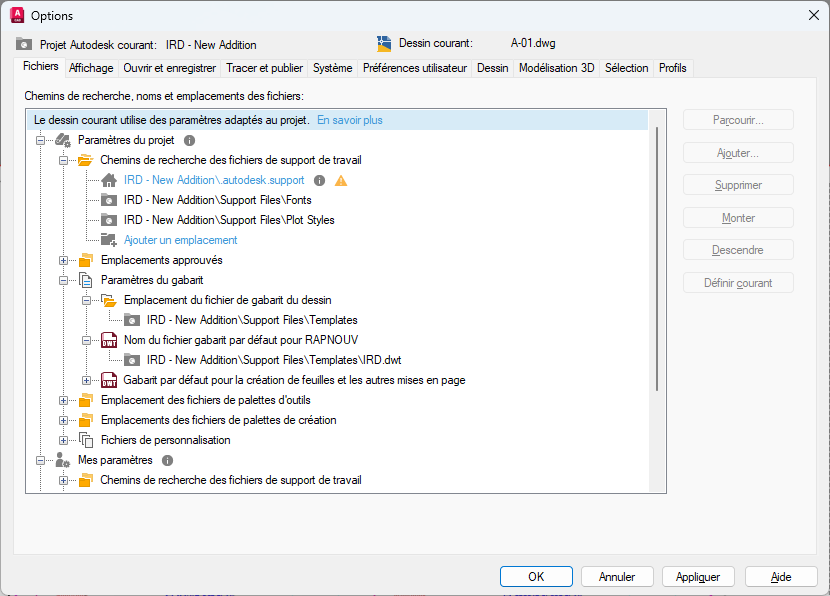Click the Appliquer button
This screenshot has height=596, width=830.
(698, 576)
